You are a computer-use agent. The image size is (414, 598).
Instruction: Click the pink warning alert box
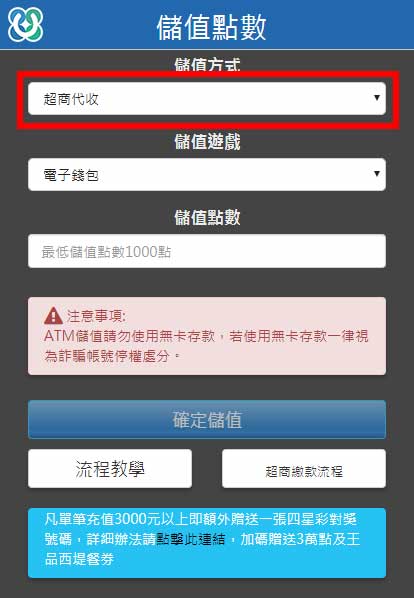pos(207,336)
